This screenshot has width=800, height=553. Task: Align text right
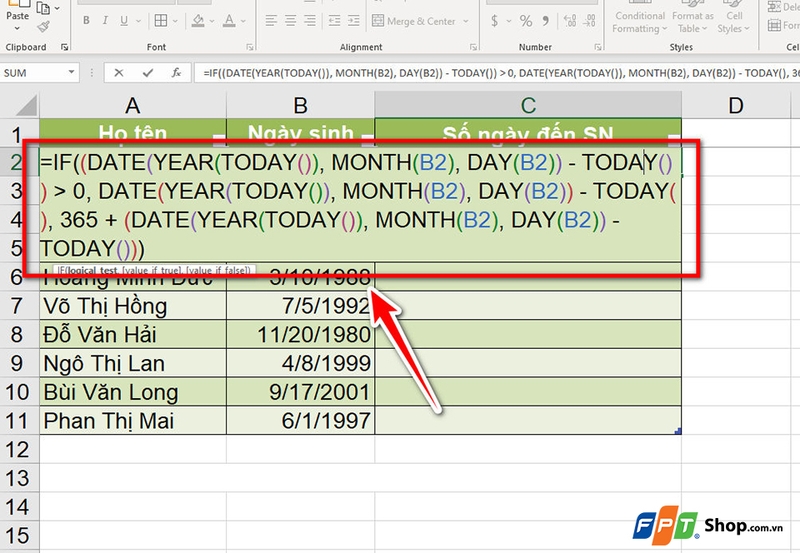(x=310, y=20)
